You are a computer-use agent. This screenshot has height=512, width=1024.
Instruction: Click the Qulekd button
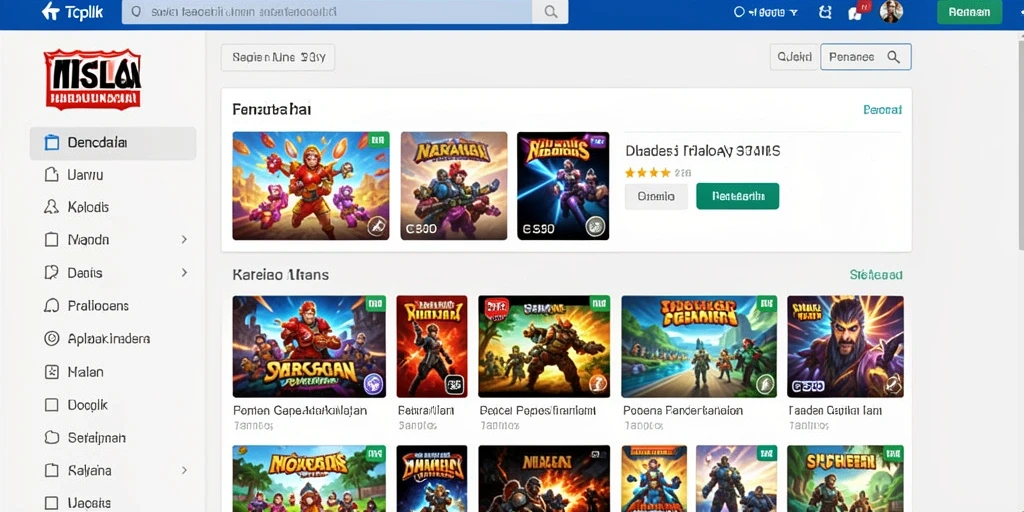pyautogui.click(x=794, y=57)
